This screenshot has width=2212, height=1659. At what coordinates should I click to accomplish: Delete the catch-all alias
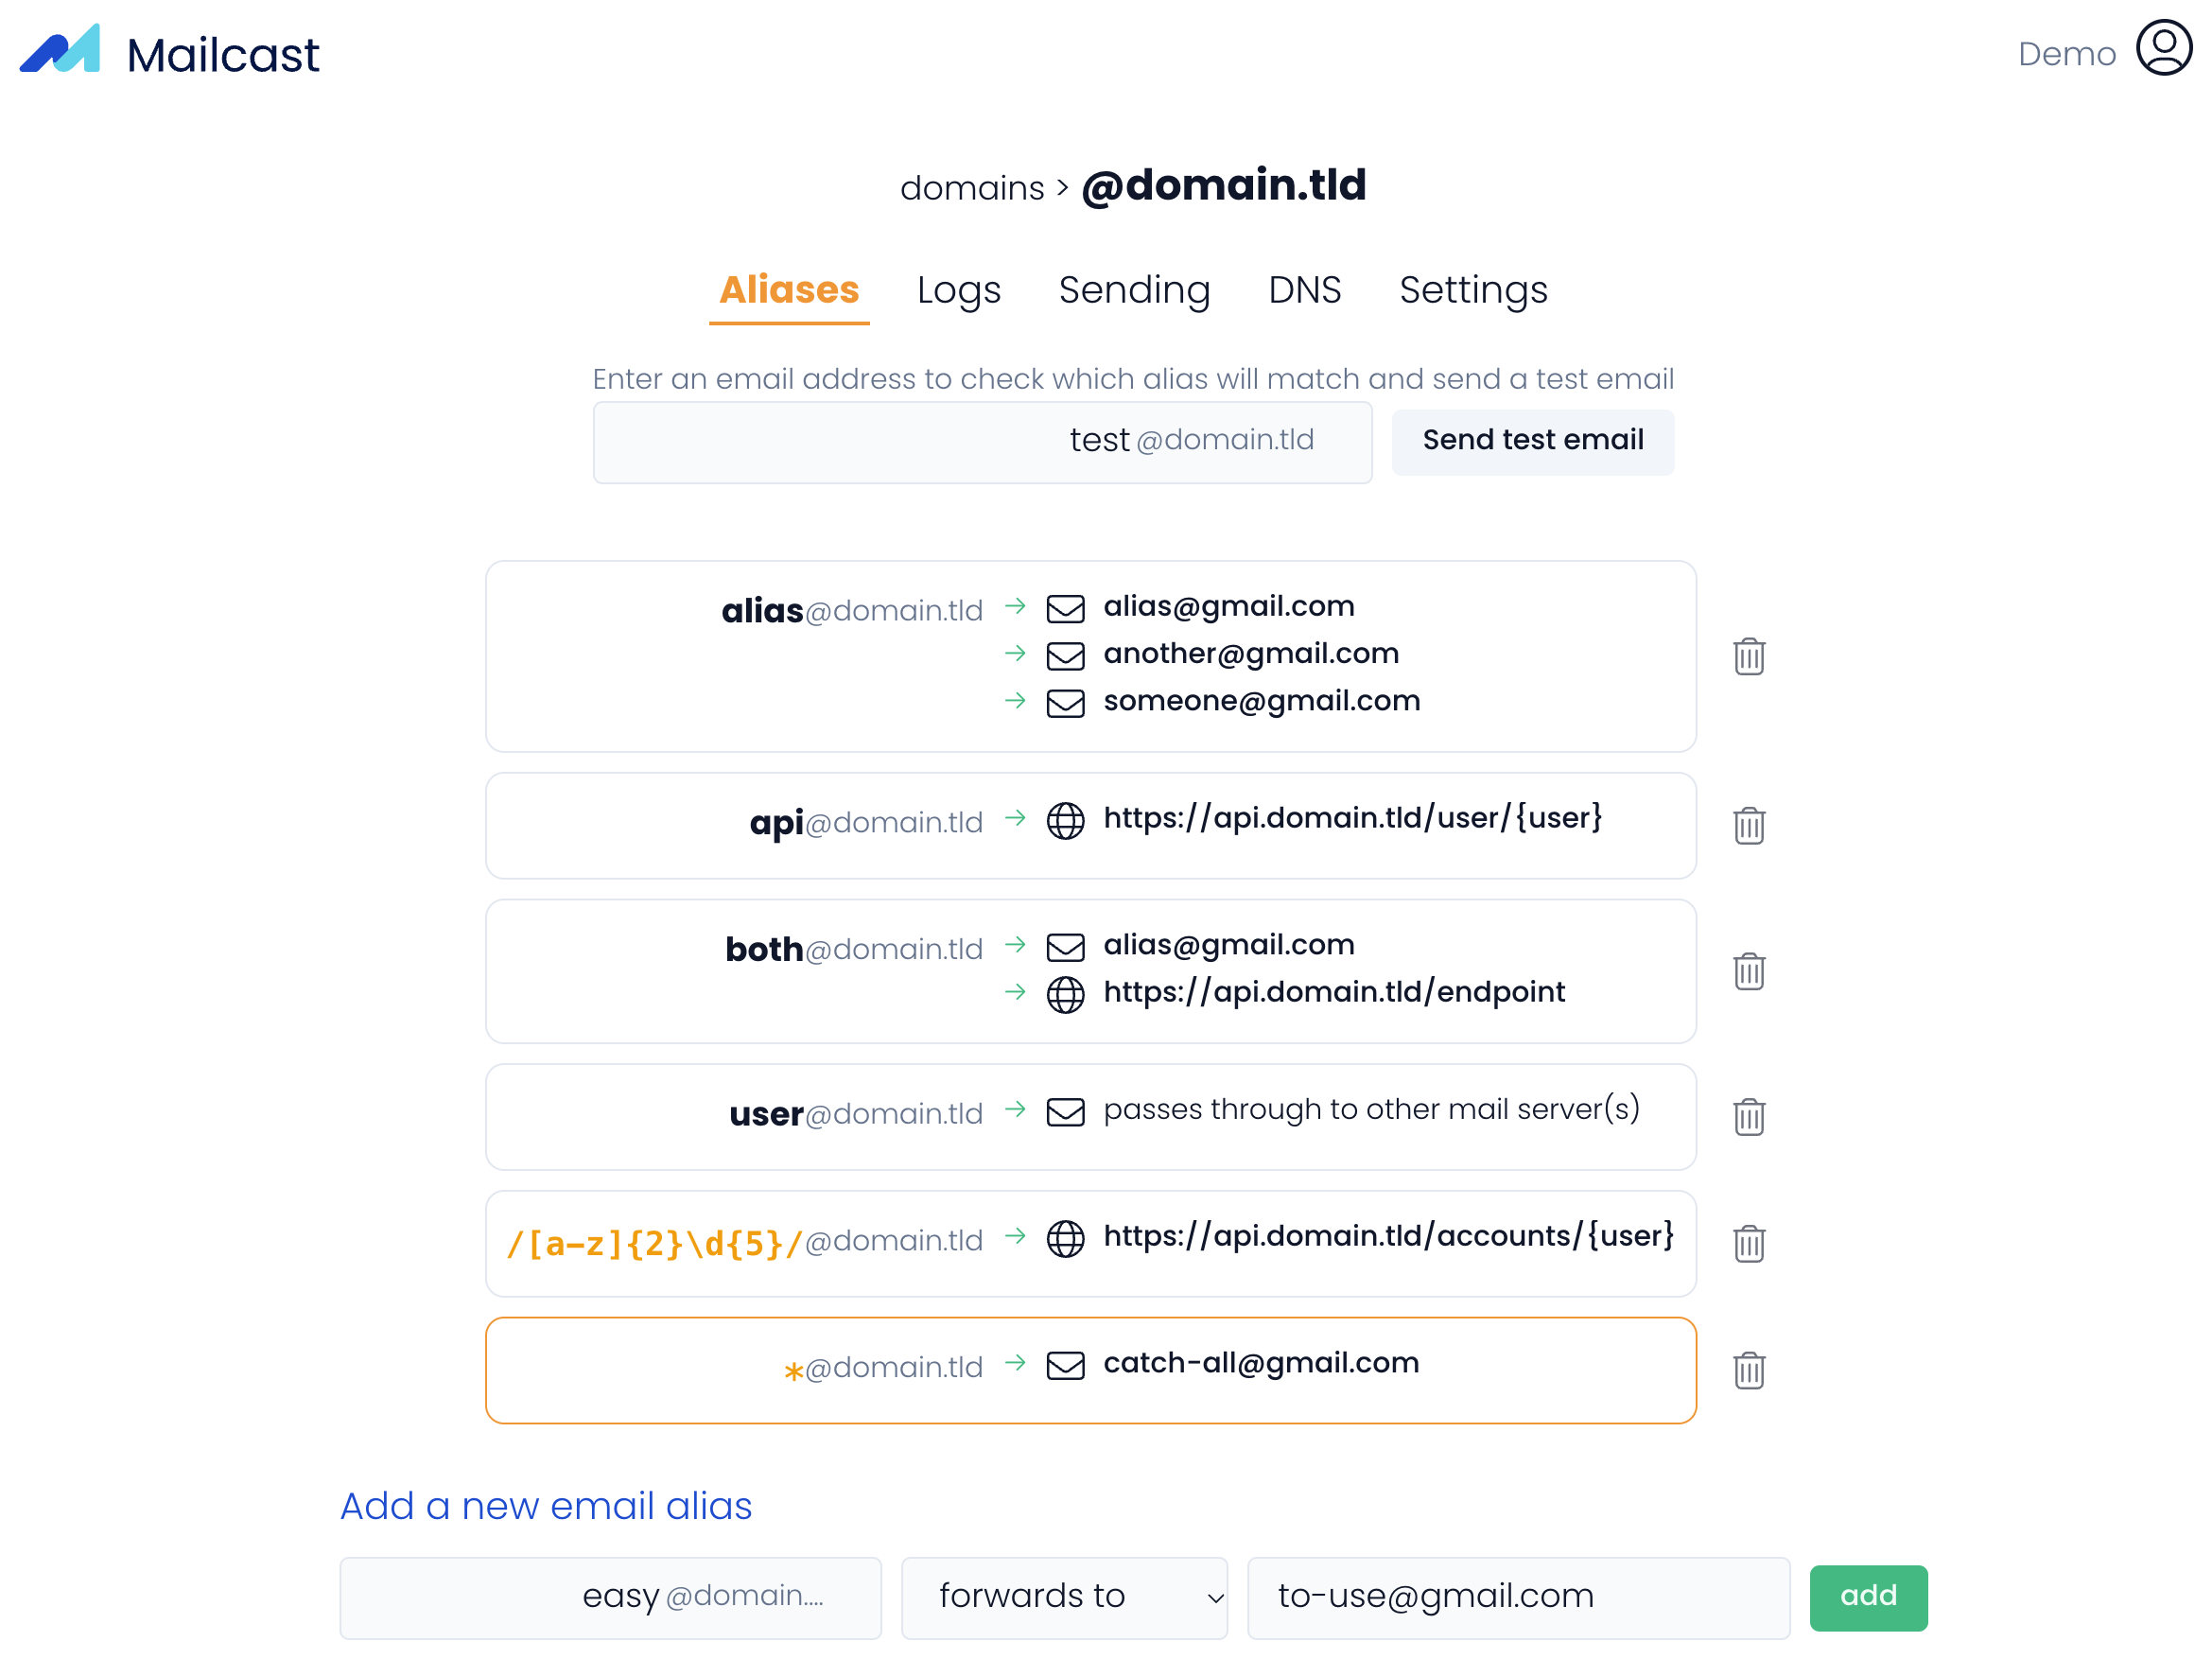click(x=1748, y=1371)
